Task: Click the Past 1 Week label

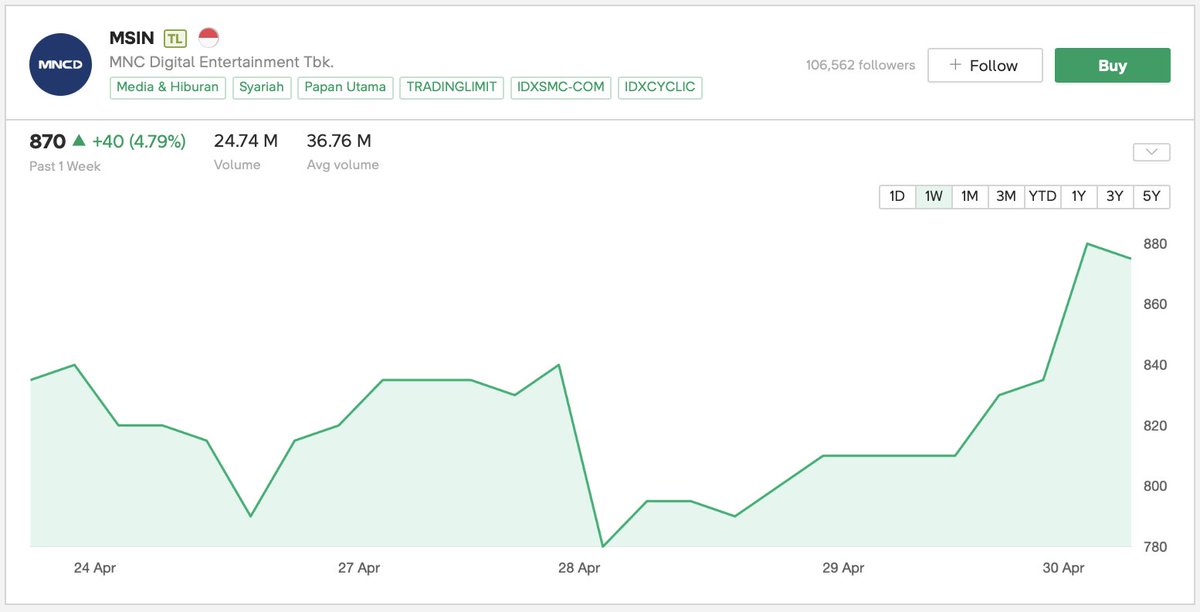Action: pyautogui.click(x=65, y=167)
